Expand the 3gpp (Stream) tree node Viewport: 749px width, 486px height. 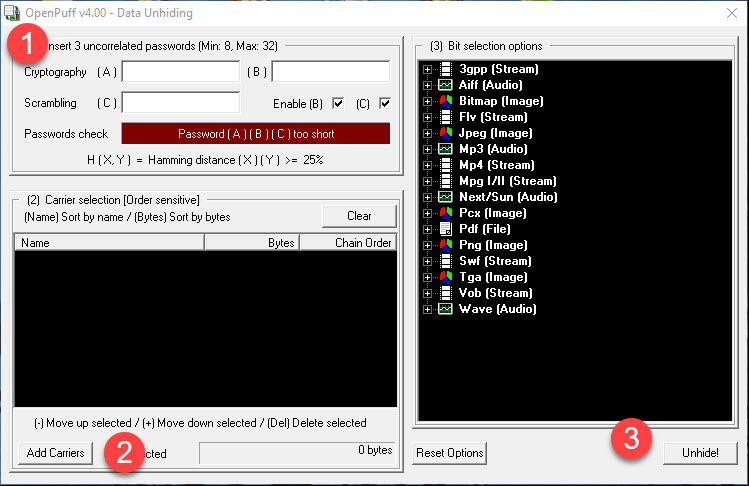428,70
